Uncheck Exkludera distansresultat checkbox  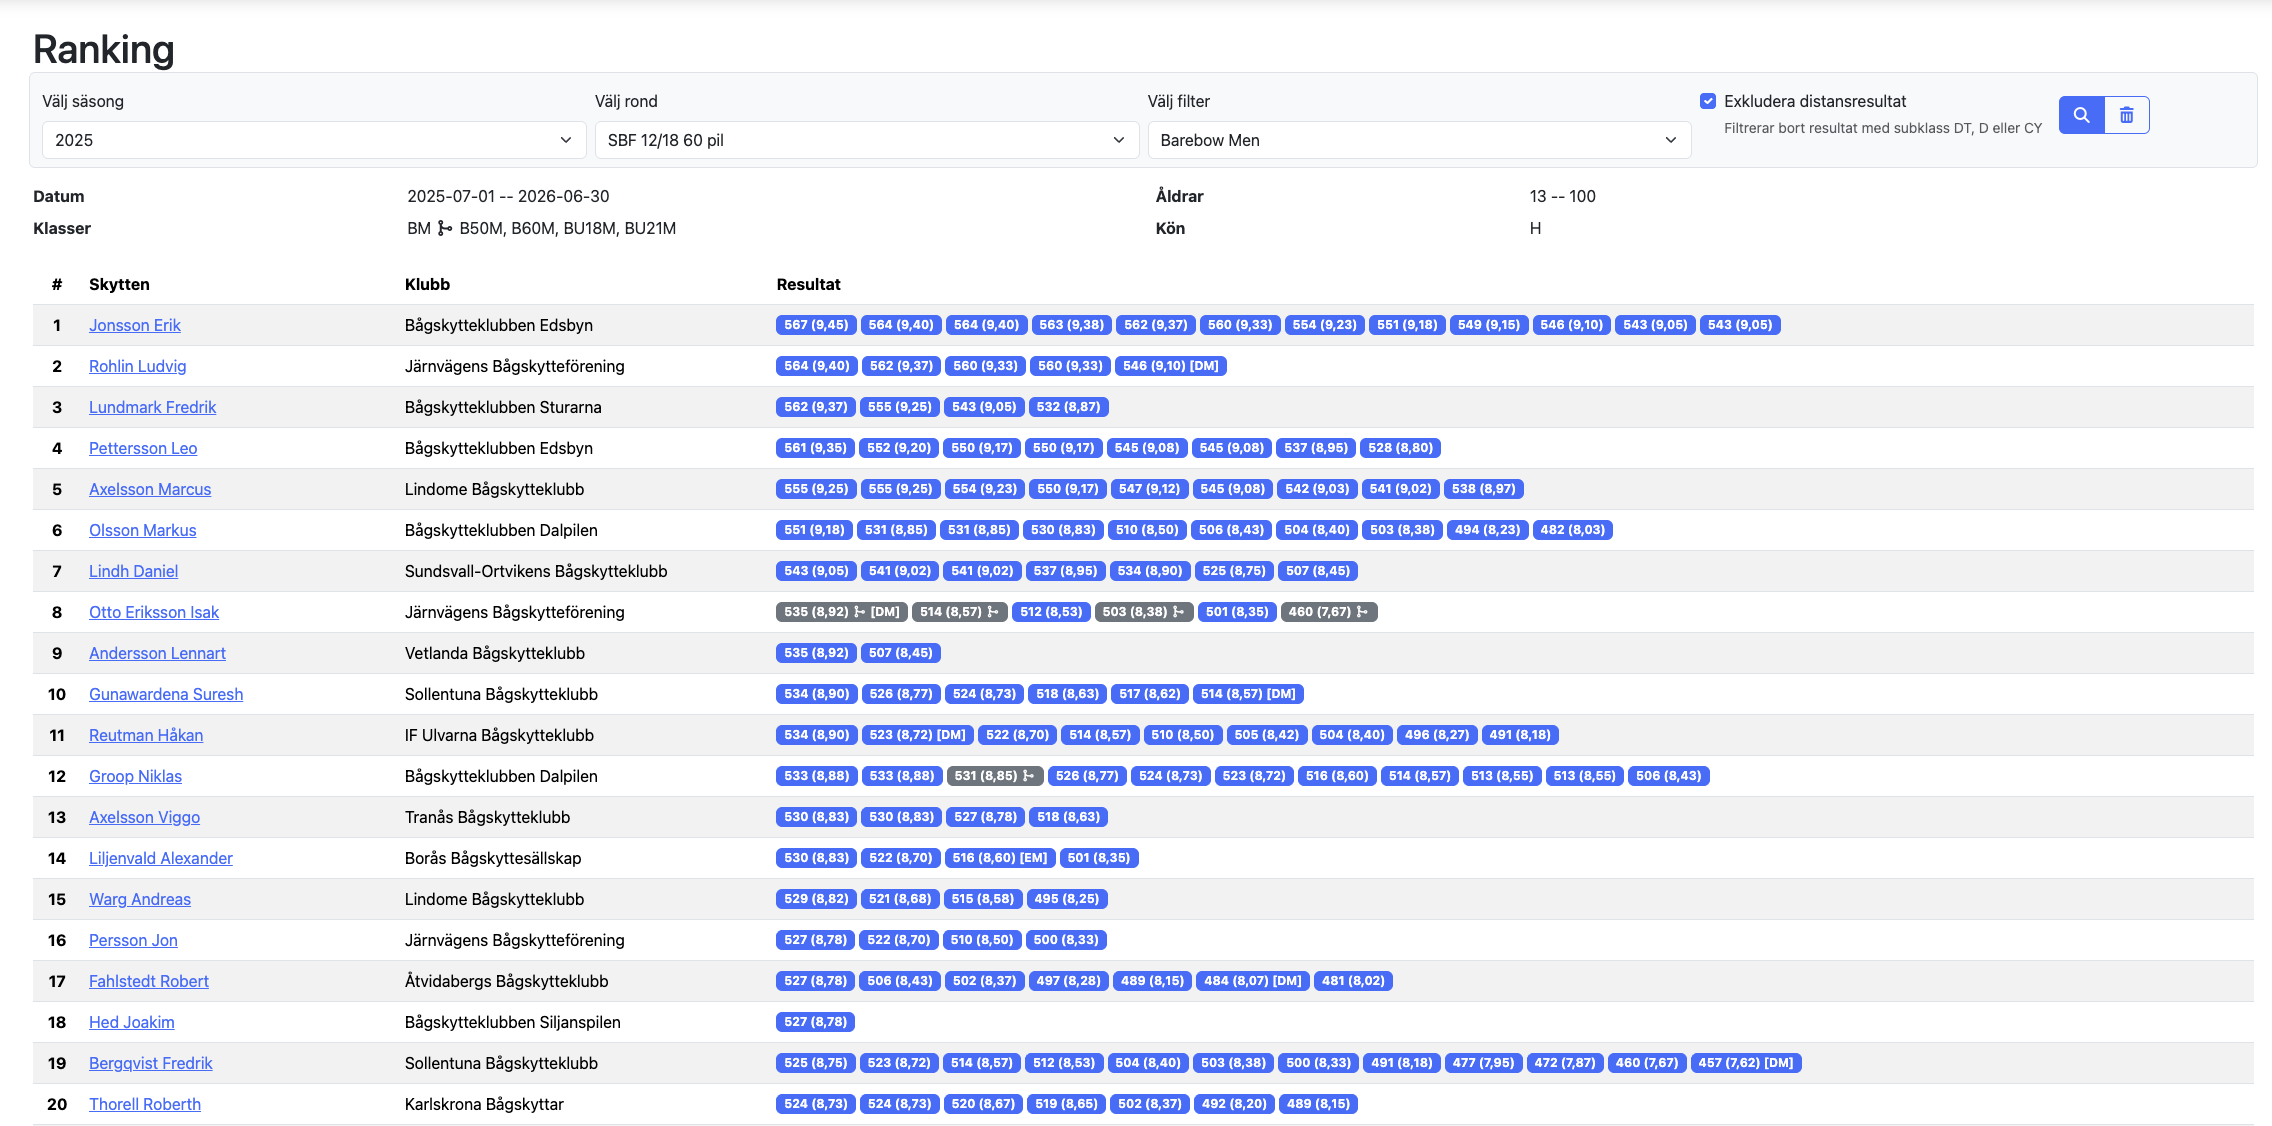pos(1708,101)
